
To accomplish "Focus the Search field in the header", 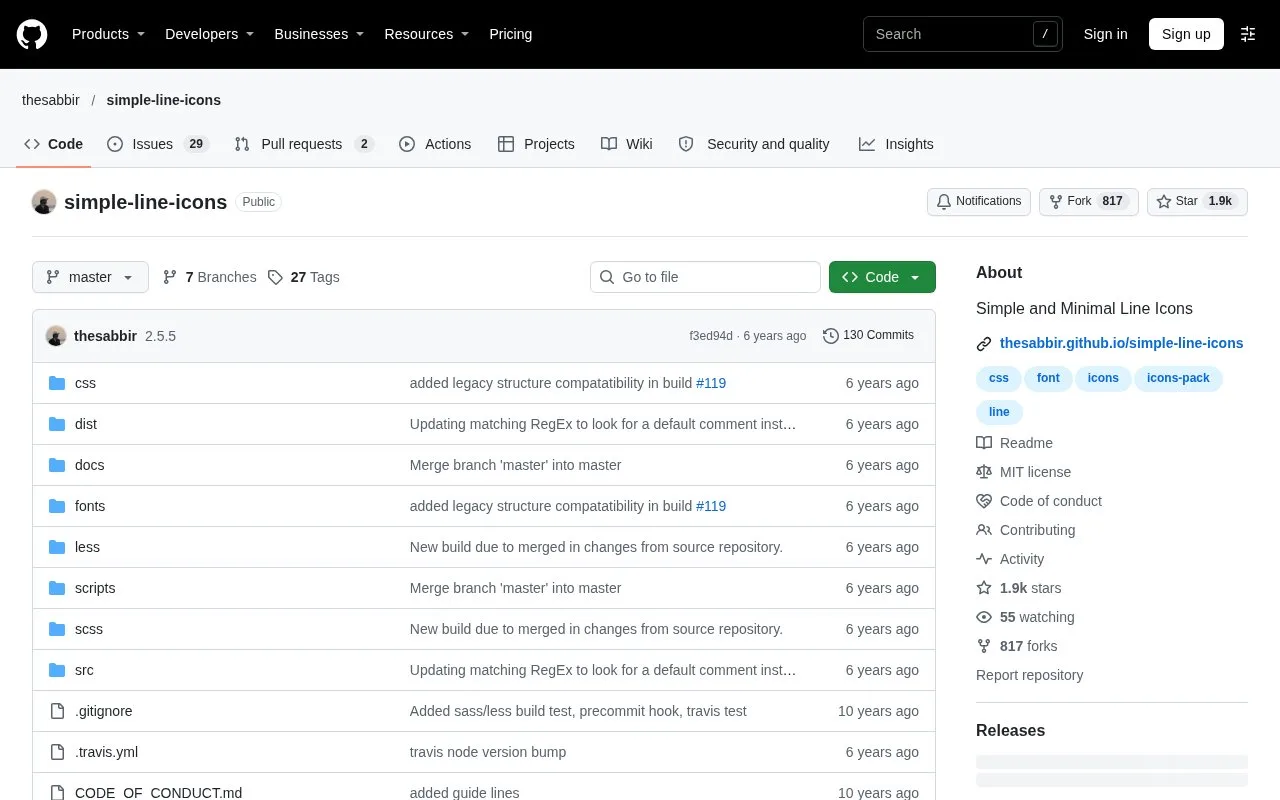I will 962,34.
